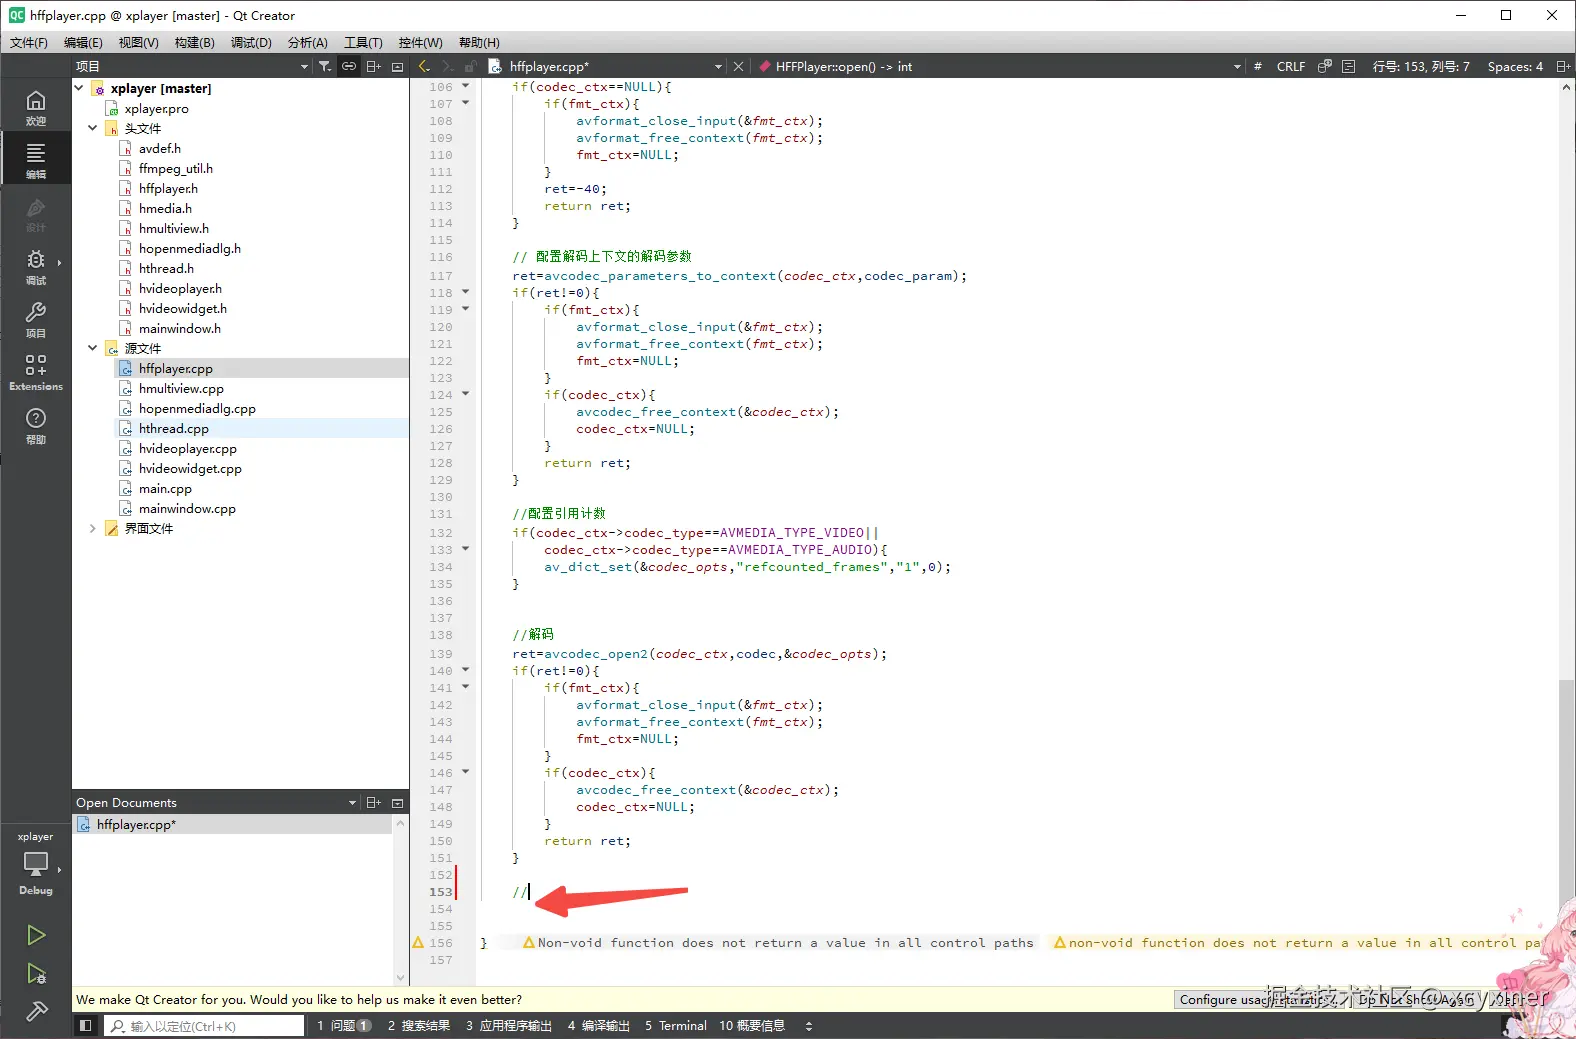Click the Build hammer icon
This screenshot has width=1576, height=1039.
(x=36, y=1012)
